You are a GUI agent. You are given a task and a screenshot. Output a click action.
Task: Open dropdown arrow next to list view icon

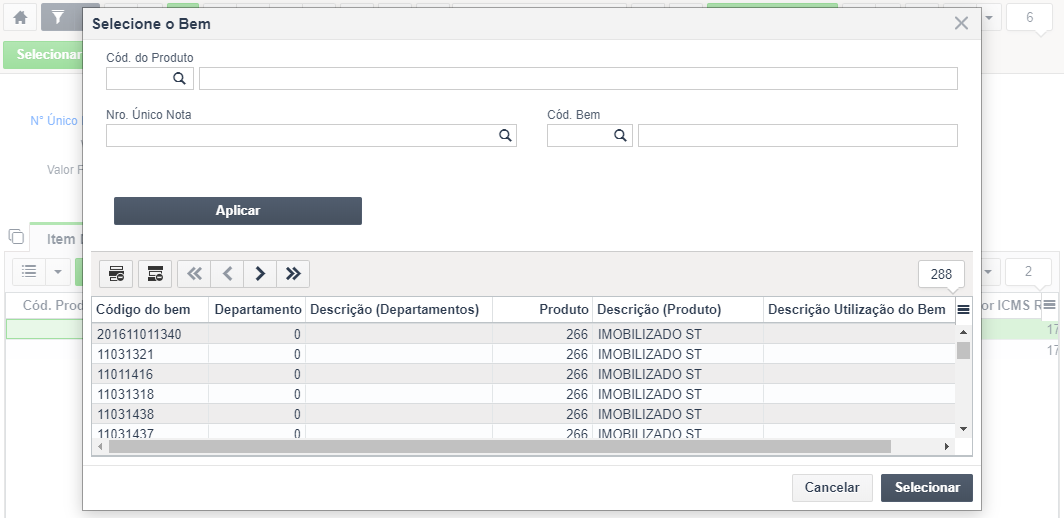coord(58,272)
